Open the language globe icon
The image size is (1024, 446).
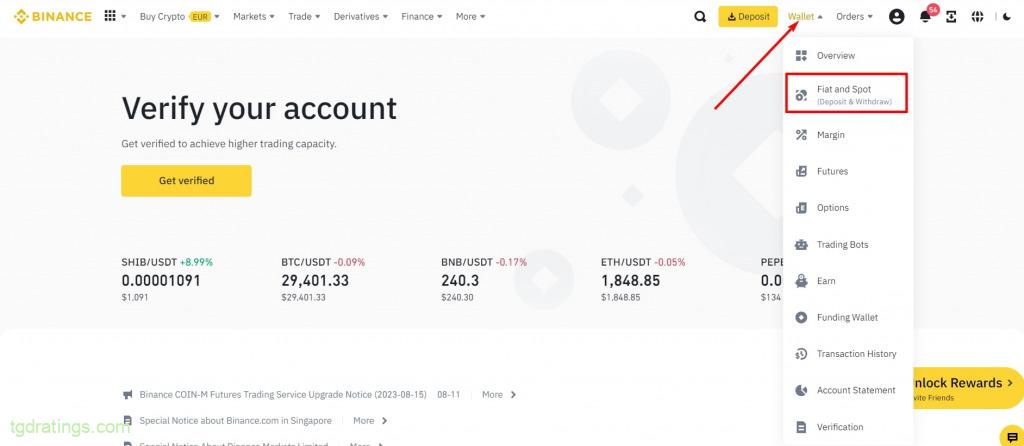pyautogui.click(x=978, y=17)
